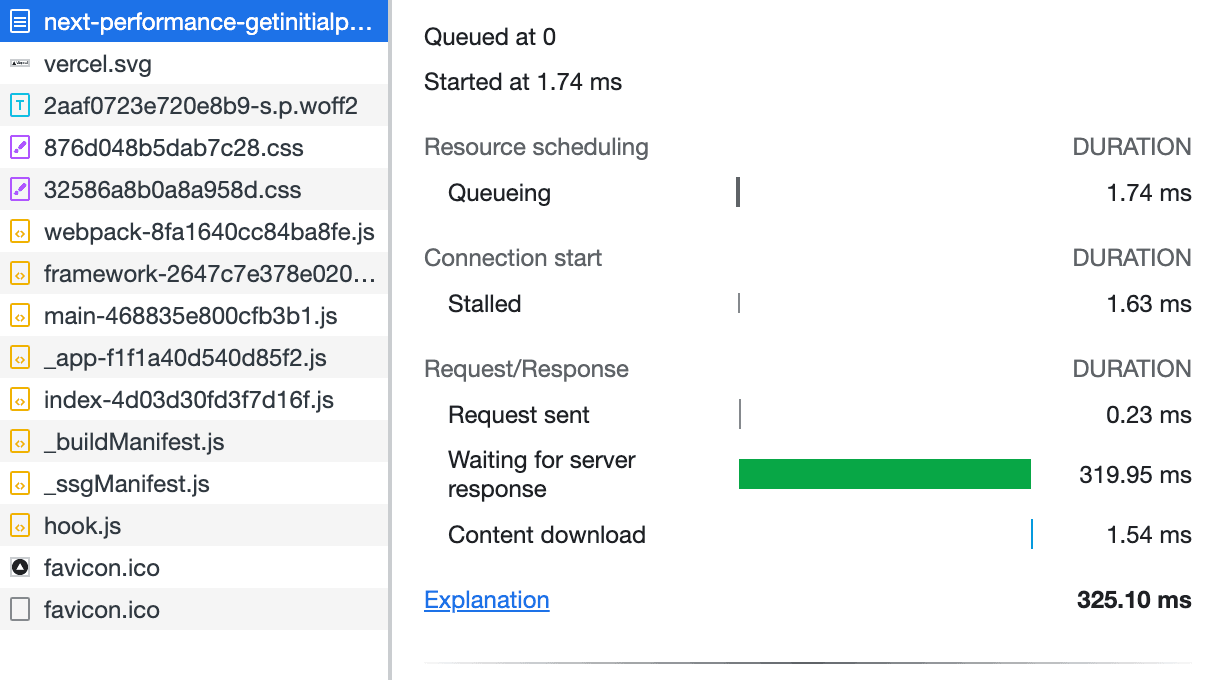Image resolution: width=1222 pixels, height=680 pixels.
Task: Open the Explanation link
Action: click(x=486, y=600)
